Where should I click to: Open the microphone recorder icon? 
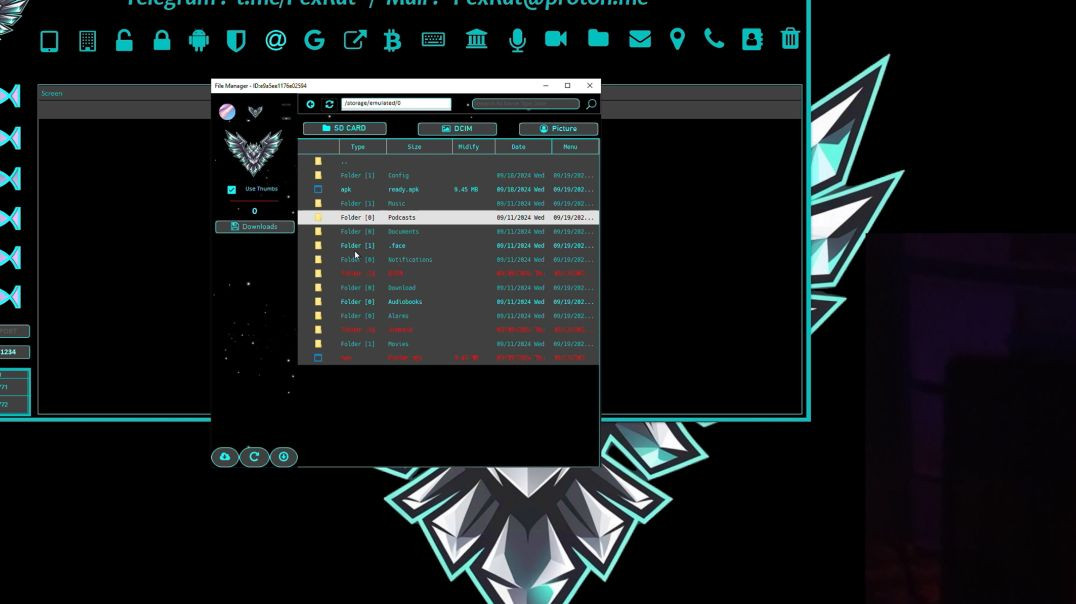click(517, 40)
